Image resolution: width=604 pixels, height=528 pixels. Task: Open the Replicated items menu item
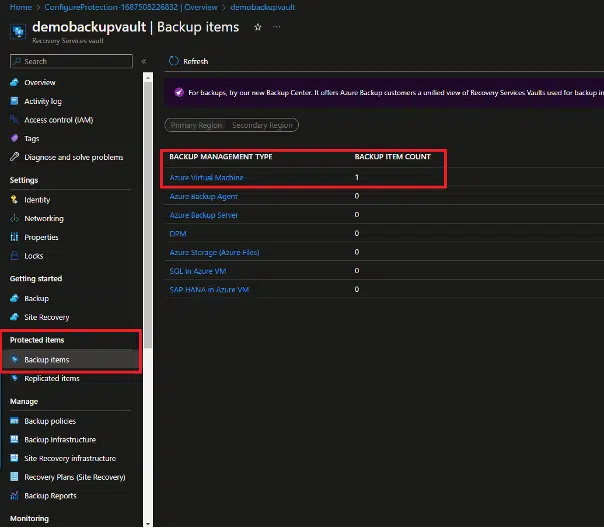click(52, 378)
